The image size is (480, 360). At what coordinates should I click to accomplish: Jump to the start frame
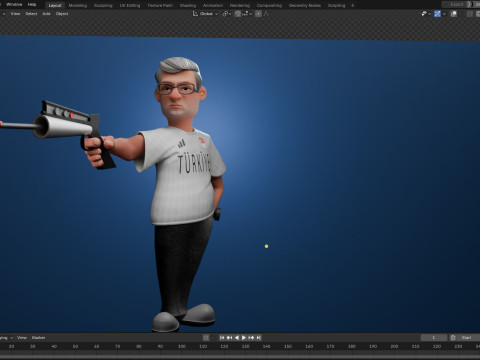(x=222, y=338)
